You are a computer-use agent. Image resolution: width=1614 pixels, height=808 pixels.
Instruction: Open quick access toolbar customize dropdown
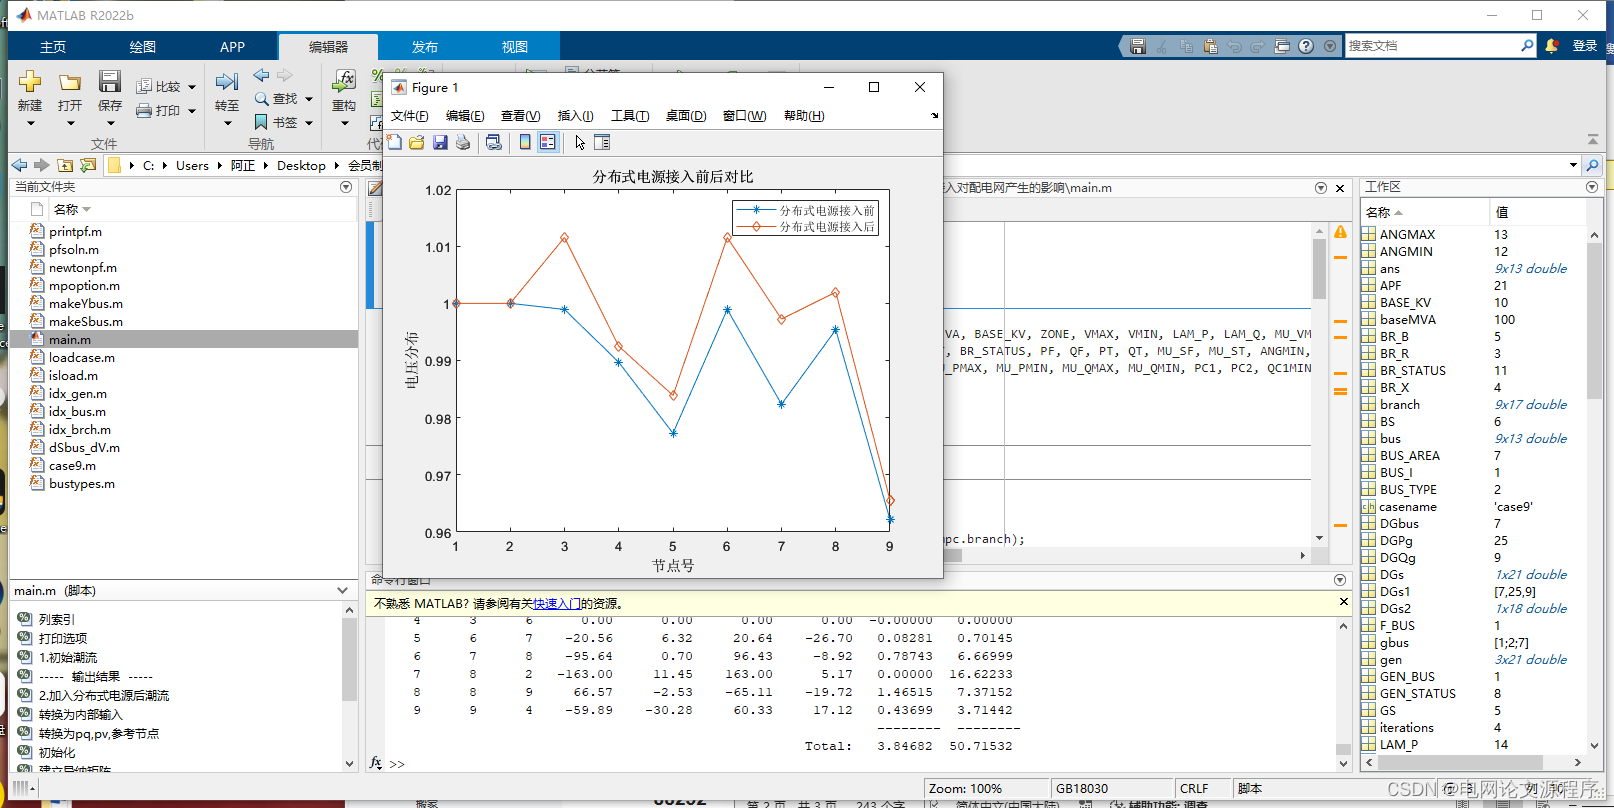click(x=1330, y=46)
